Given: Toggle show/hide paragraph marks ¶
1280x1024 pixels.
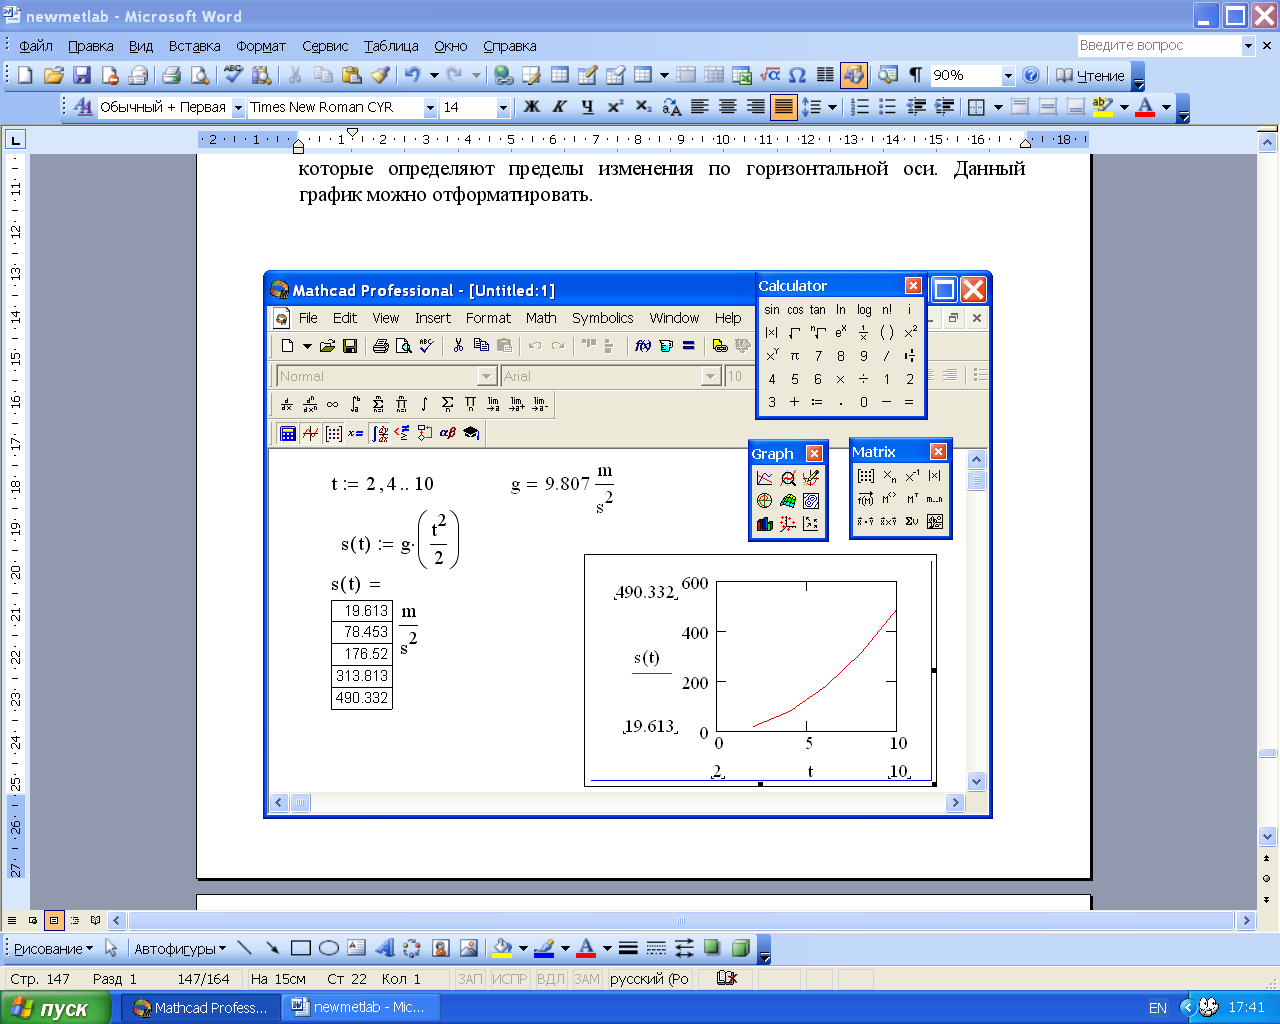Looking at the screenshot, I should click(x=915, y=75).
